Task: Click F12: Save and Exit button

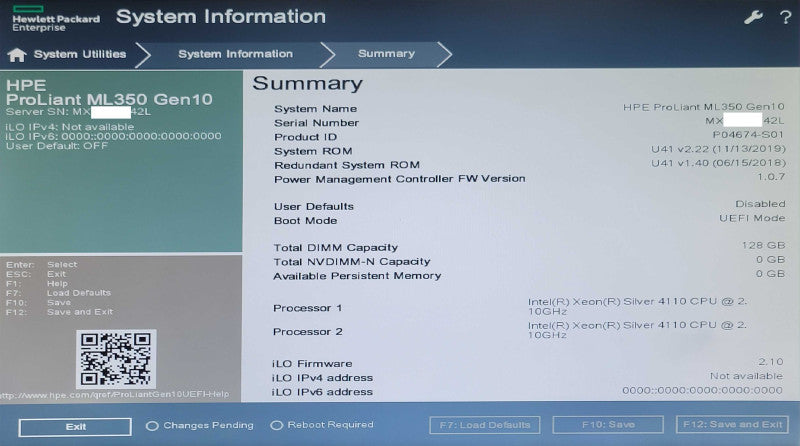Action: pyautogui.click(x=732, y=425)
